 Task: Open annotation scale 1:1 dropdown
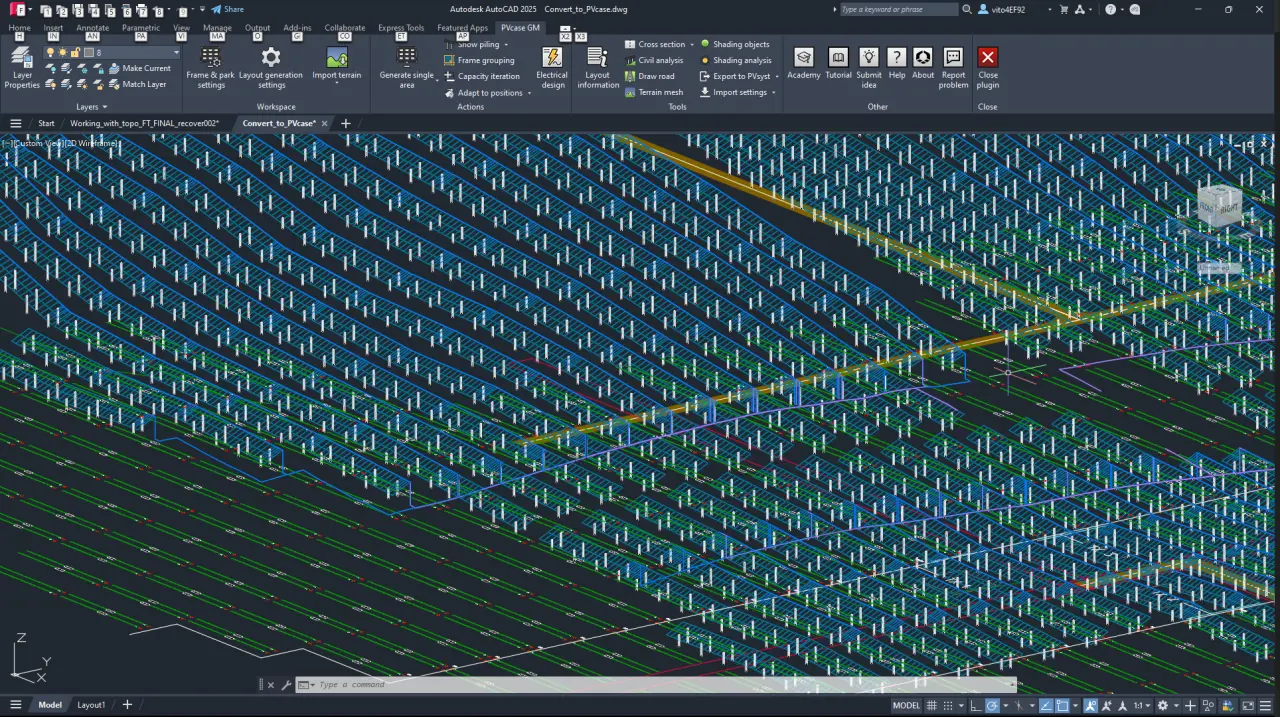click(x=1142, y=705)
